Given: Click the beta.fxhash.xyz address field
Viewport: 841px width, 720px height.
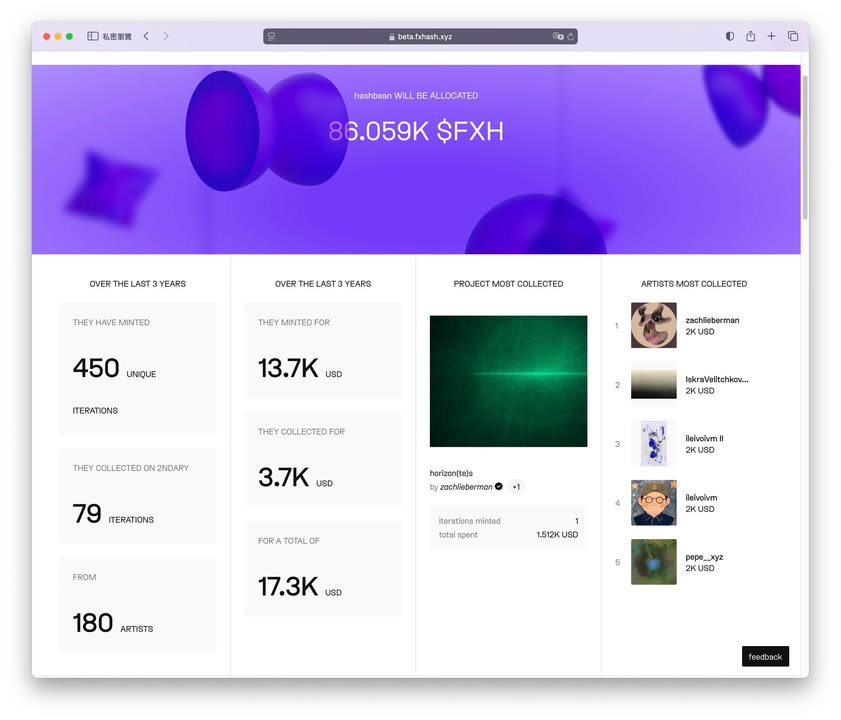Looking at the screenshot, I should 420,37.
